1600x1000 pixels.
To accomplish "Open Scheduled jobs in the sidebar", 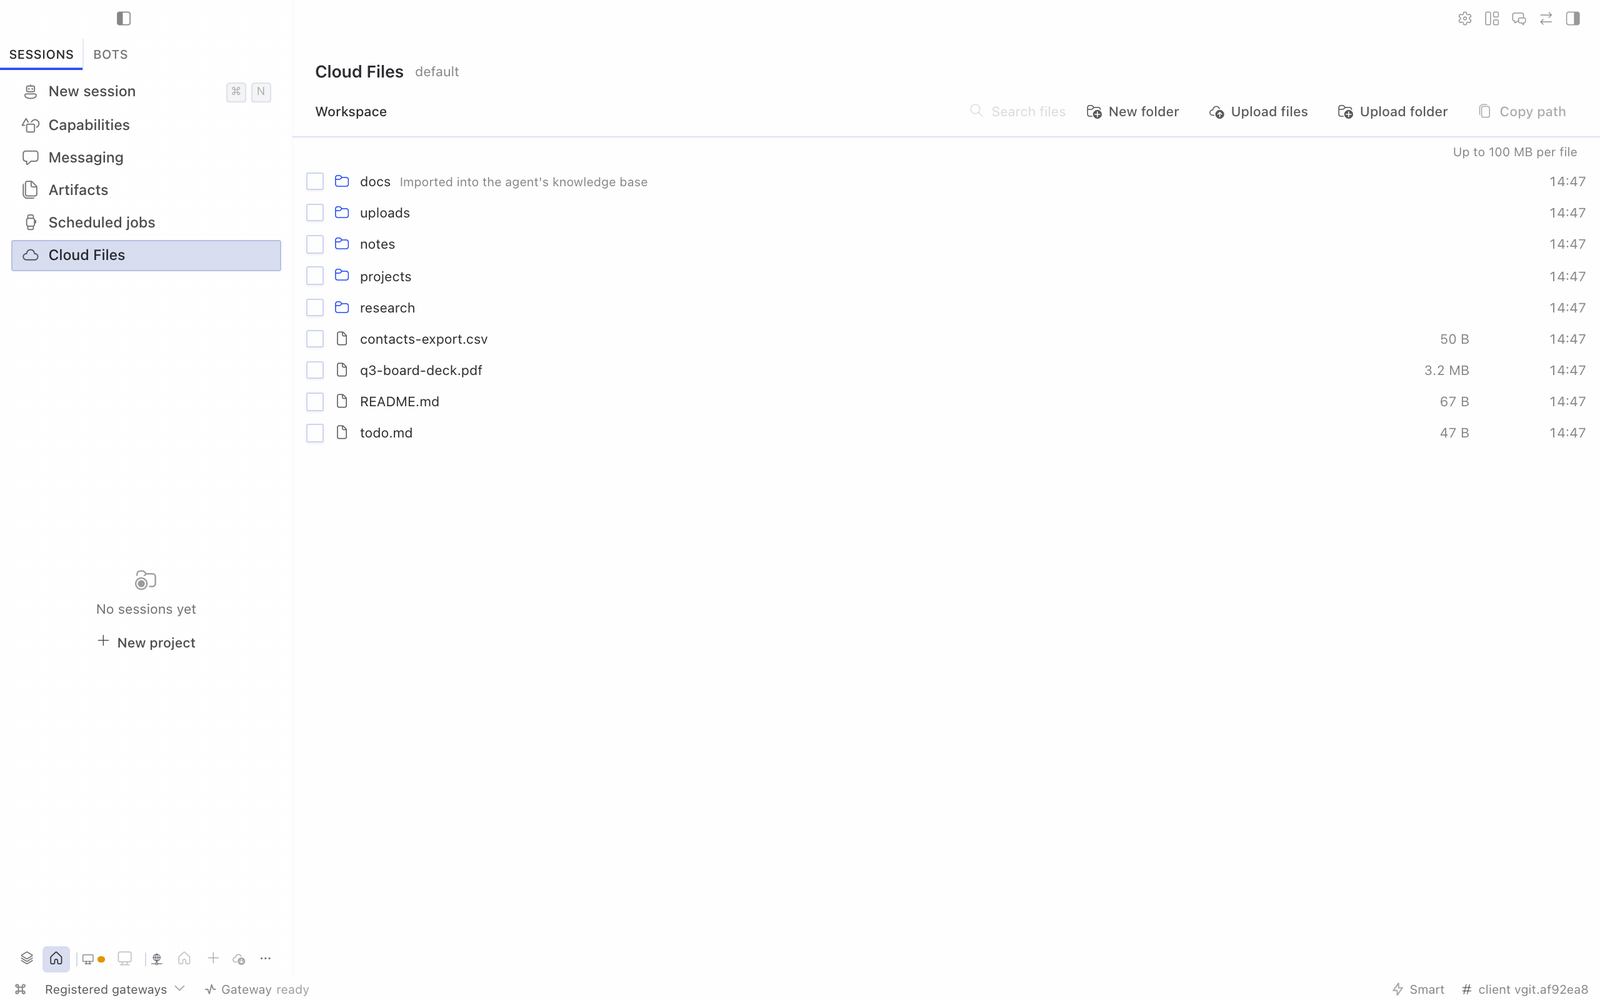I will 146,222.
